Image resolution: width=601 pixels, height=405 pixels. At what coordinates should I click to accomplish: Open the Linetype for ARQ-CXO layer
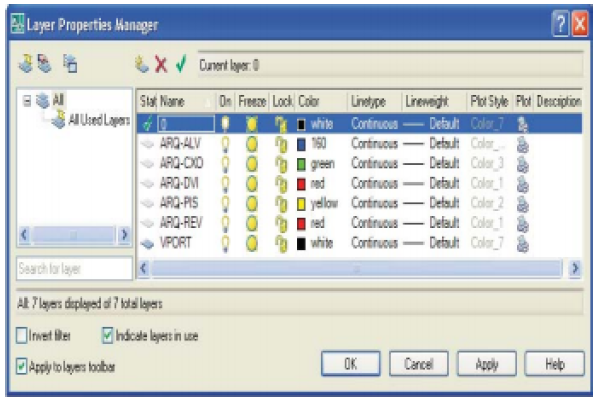click(x=375, y=164)
